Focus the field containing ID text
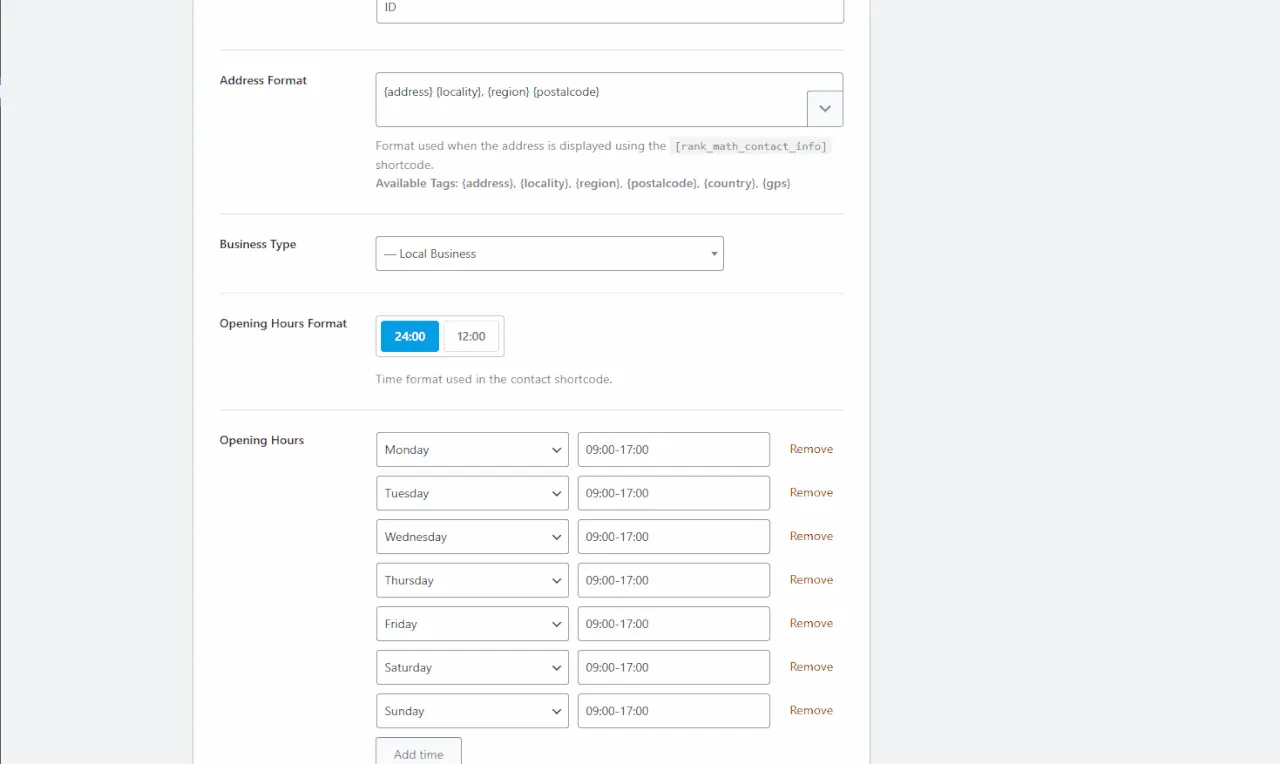The width and height of the screenshot is (1280, 764). [609, 8]
